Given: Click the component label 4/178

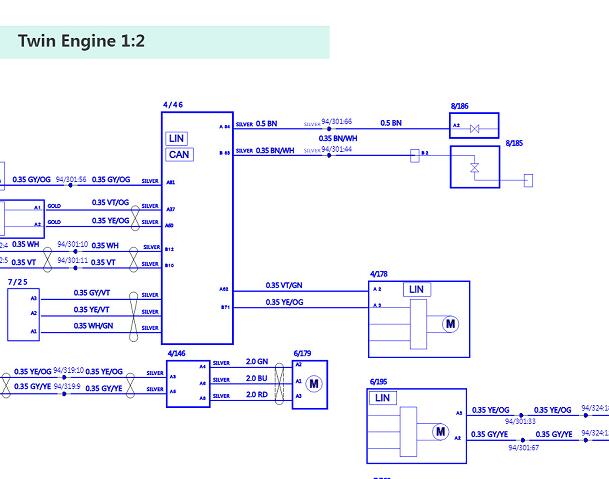Looking at the screenshot, I should [379, 274].
